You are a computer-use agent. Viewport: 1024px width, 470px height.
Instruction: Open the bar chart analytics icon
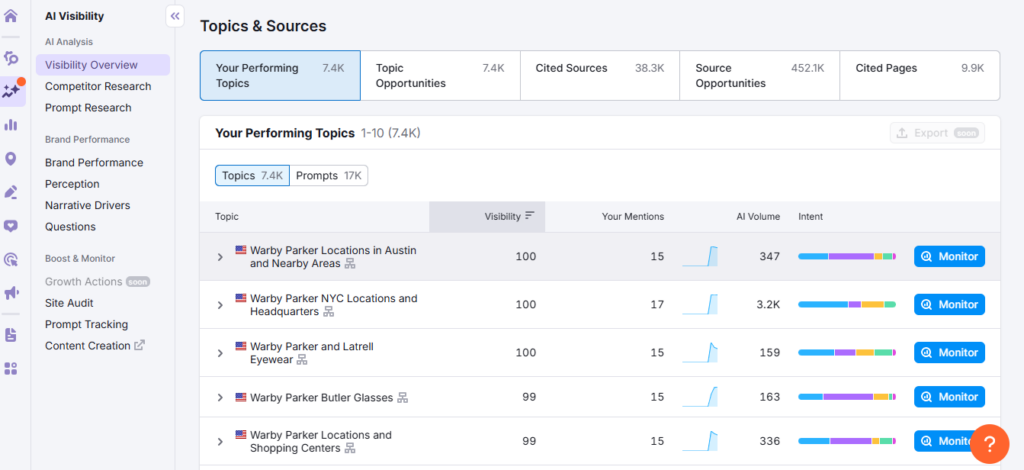(11, 124)
